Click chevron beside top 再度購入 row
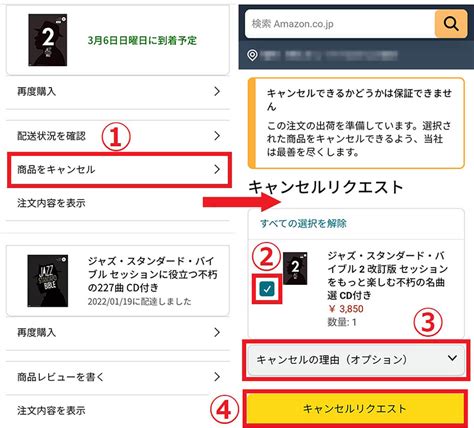 pos(217,91)
